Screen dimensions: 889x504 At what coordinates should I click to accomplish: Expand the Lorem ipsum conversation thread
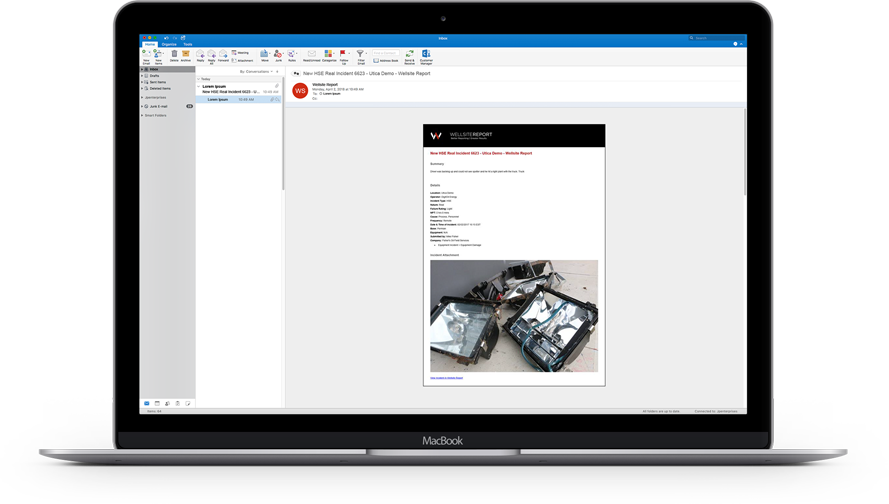[200, 88]
